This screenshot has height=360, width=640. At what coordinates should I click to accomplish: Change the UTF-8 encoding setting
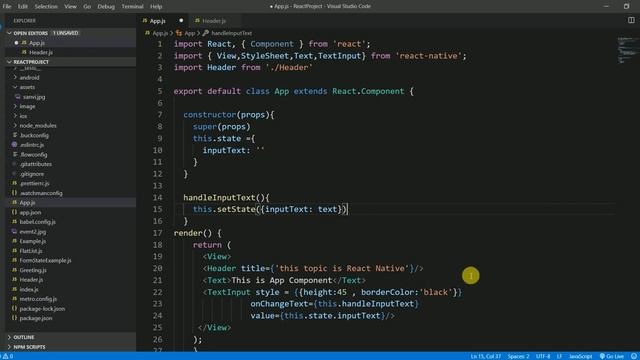(x=543, y=356)
